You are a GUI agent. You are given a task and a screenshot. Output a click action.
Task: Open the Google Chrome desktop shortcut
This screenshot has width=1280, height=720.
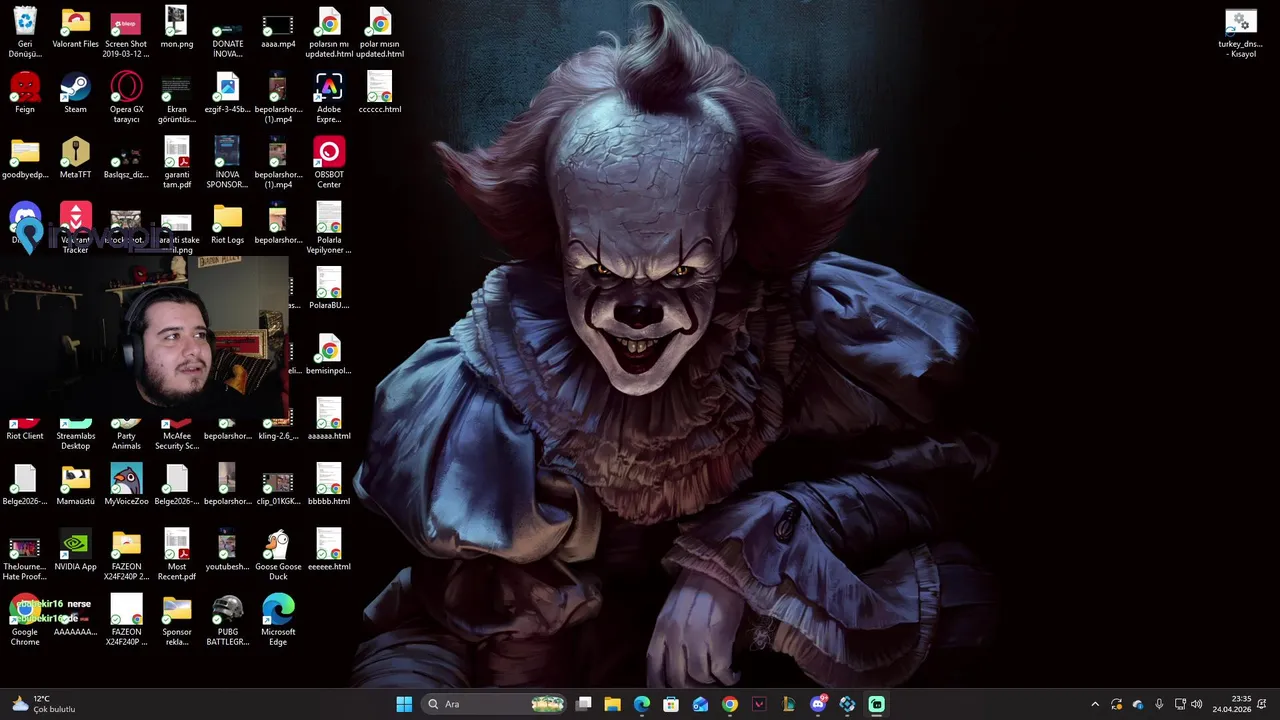[25, 620]
